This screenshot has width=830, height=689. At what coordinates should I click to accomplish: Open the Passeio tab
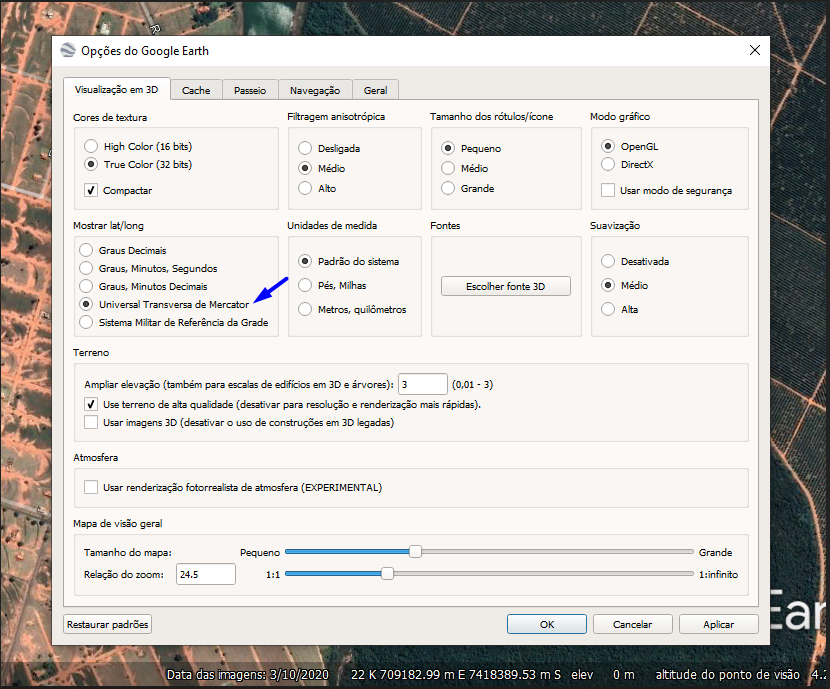coord(250,90)
